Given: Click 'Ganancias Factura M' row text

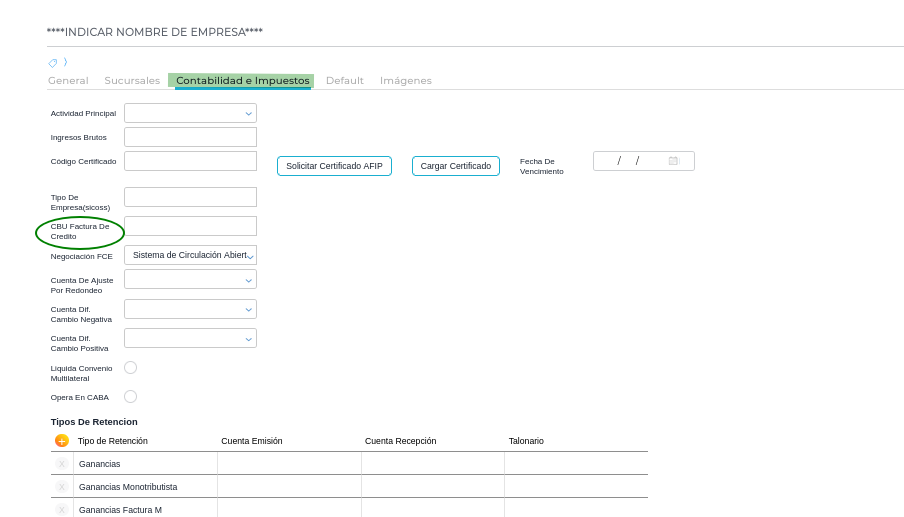Looking at the screenshot, I should click(x=120, y=510).
